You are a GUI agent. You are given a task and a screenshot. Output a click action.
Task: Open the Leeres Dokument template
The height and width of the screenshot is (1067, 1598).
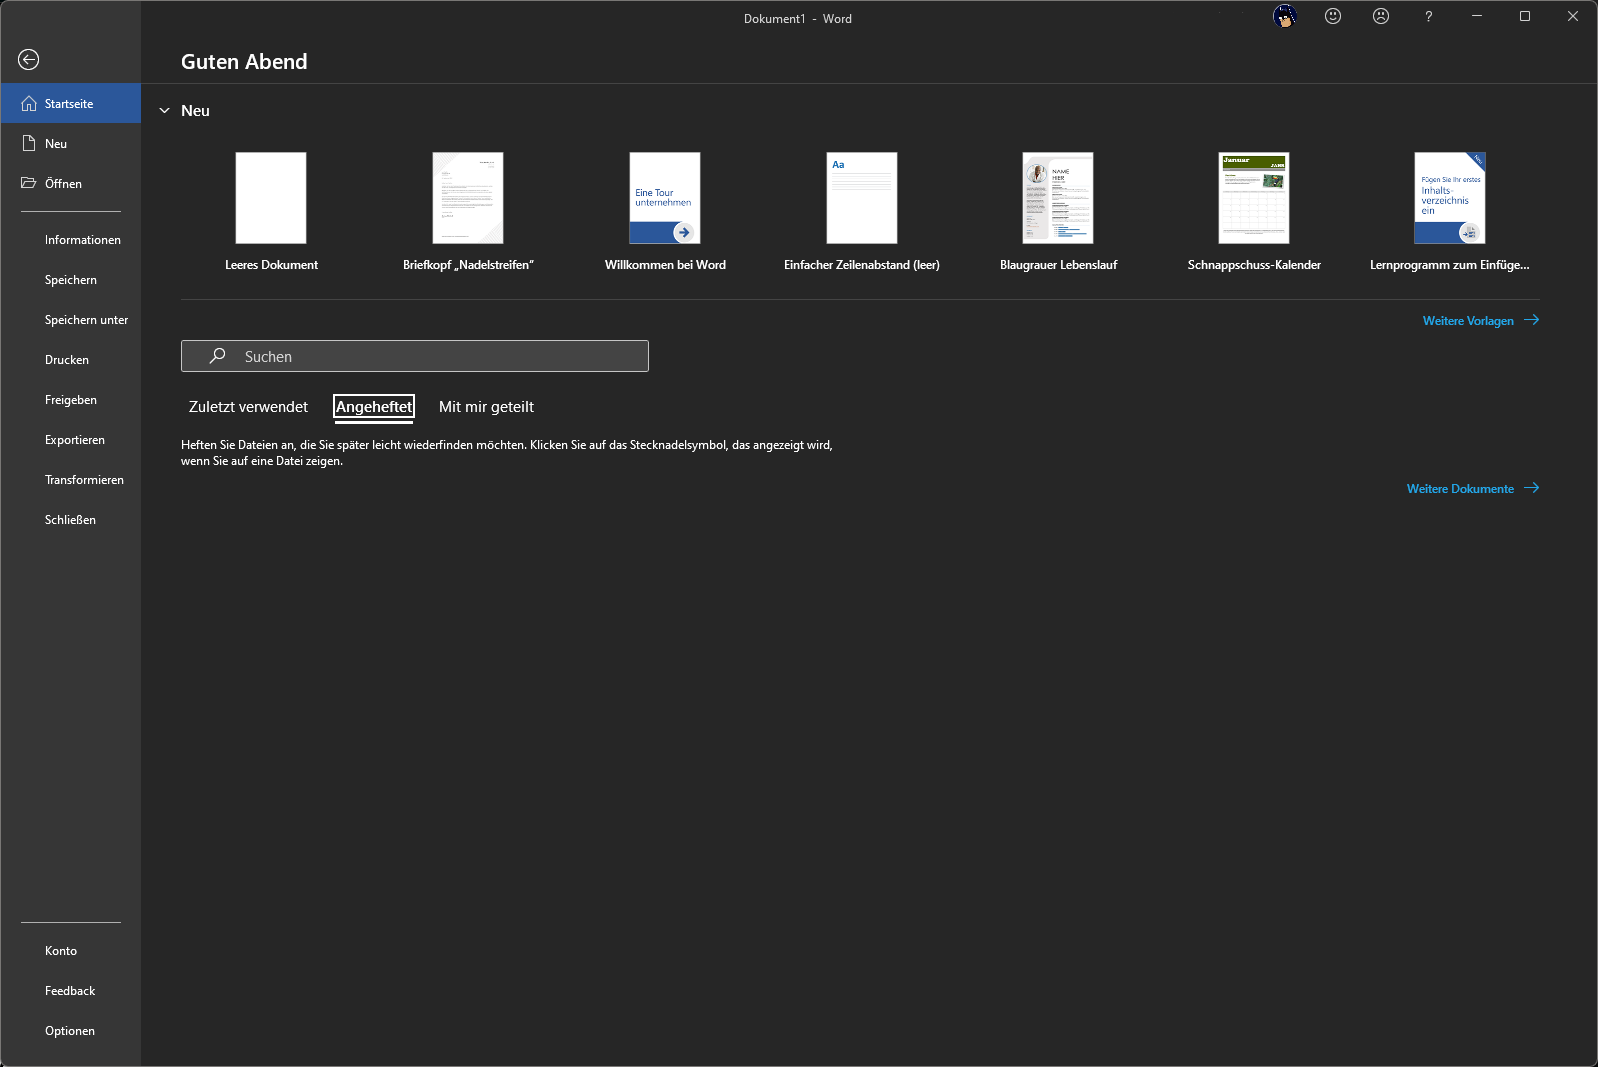pyautogui.click(x=271, y=212)
